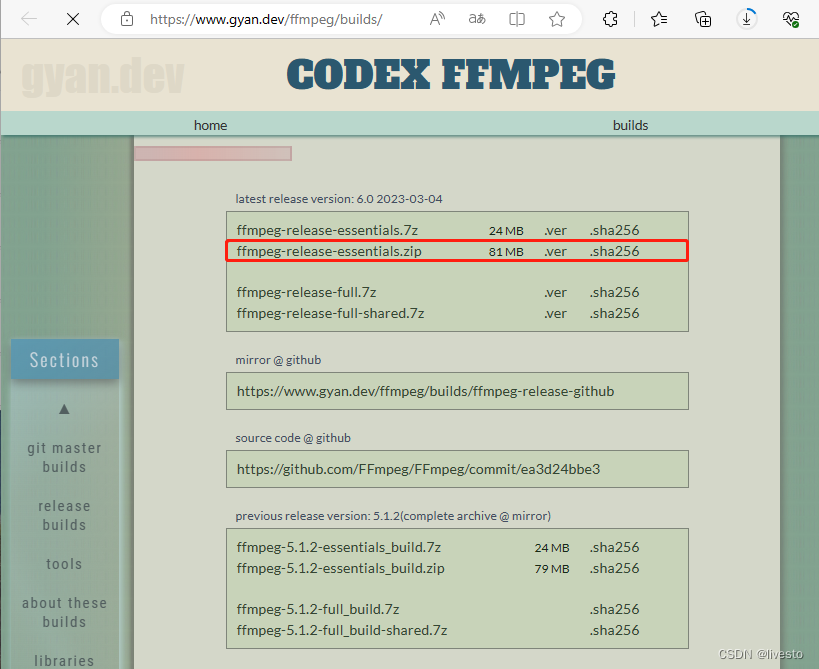Add this page to favorites

click(x=557, y=19)
